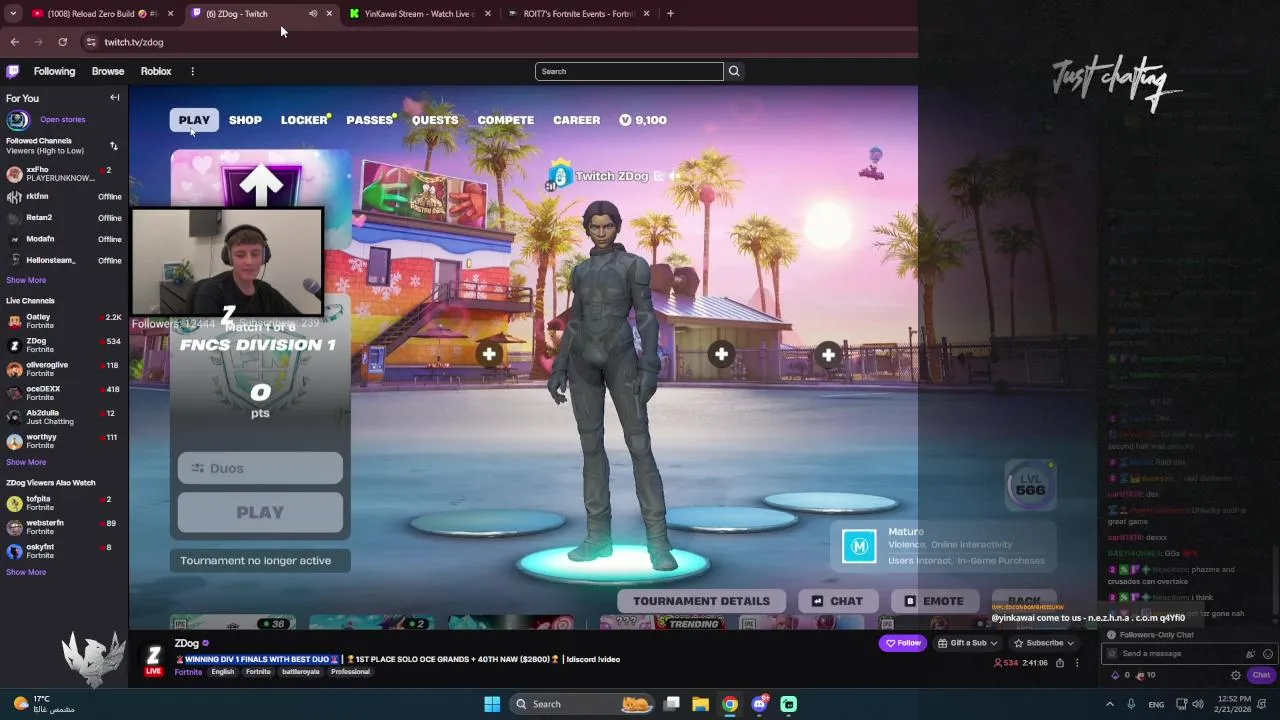Open oskyfnt recommended channel
The width and height of the screenshot is (1280, 720).
(64, 551)
